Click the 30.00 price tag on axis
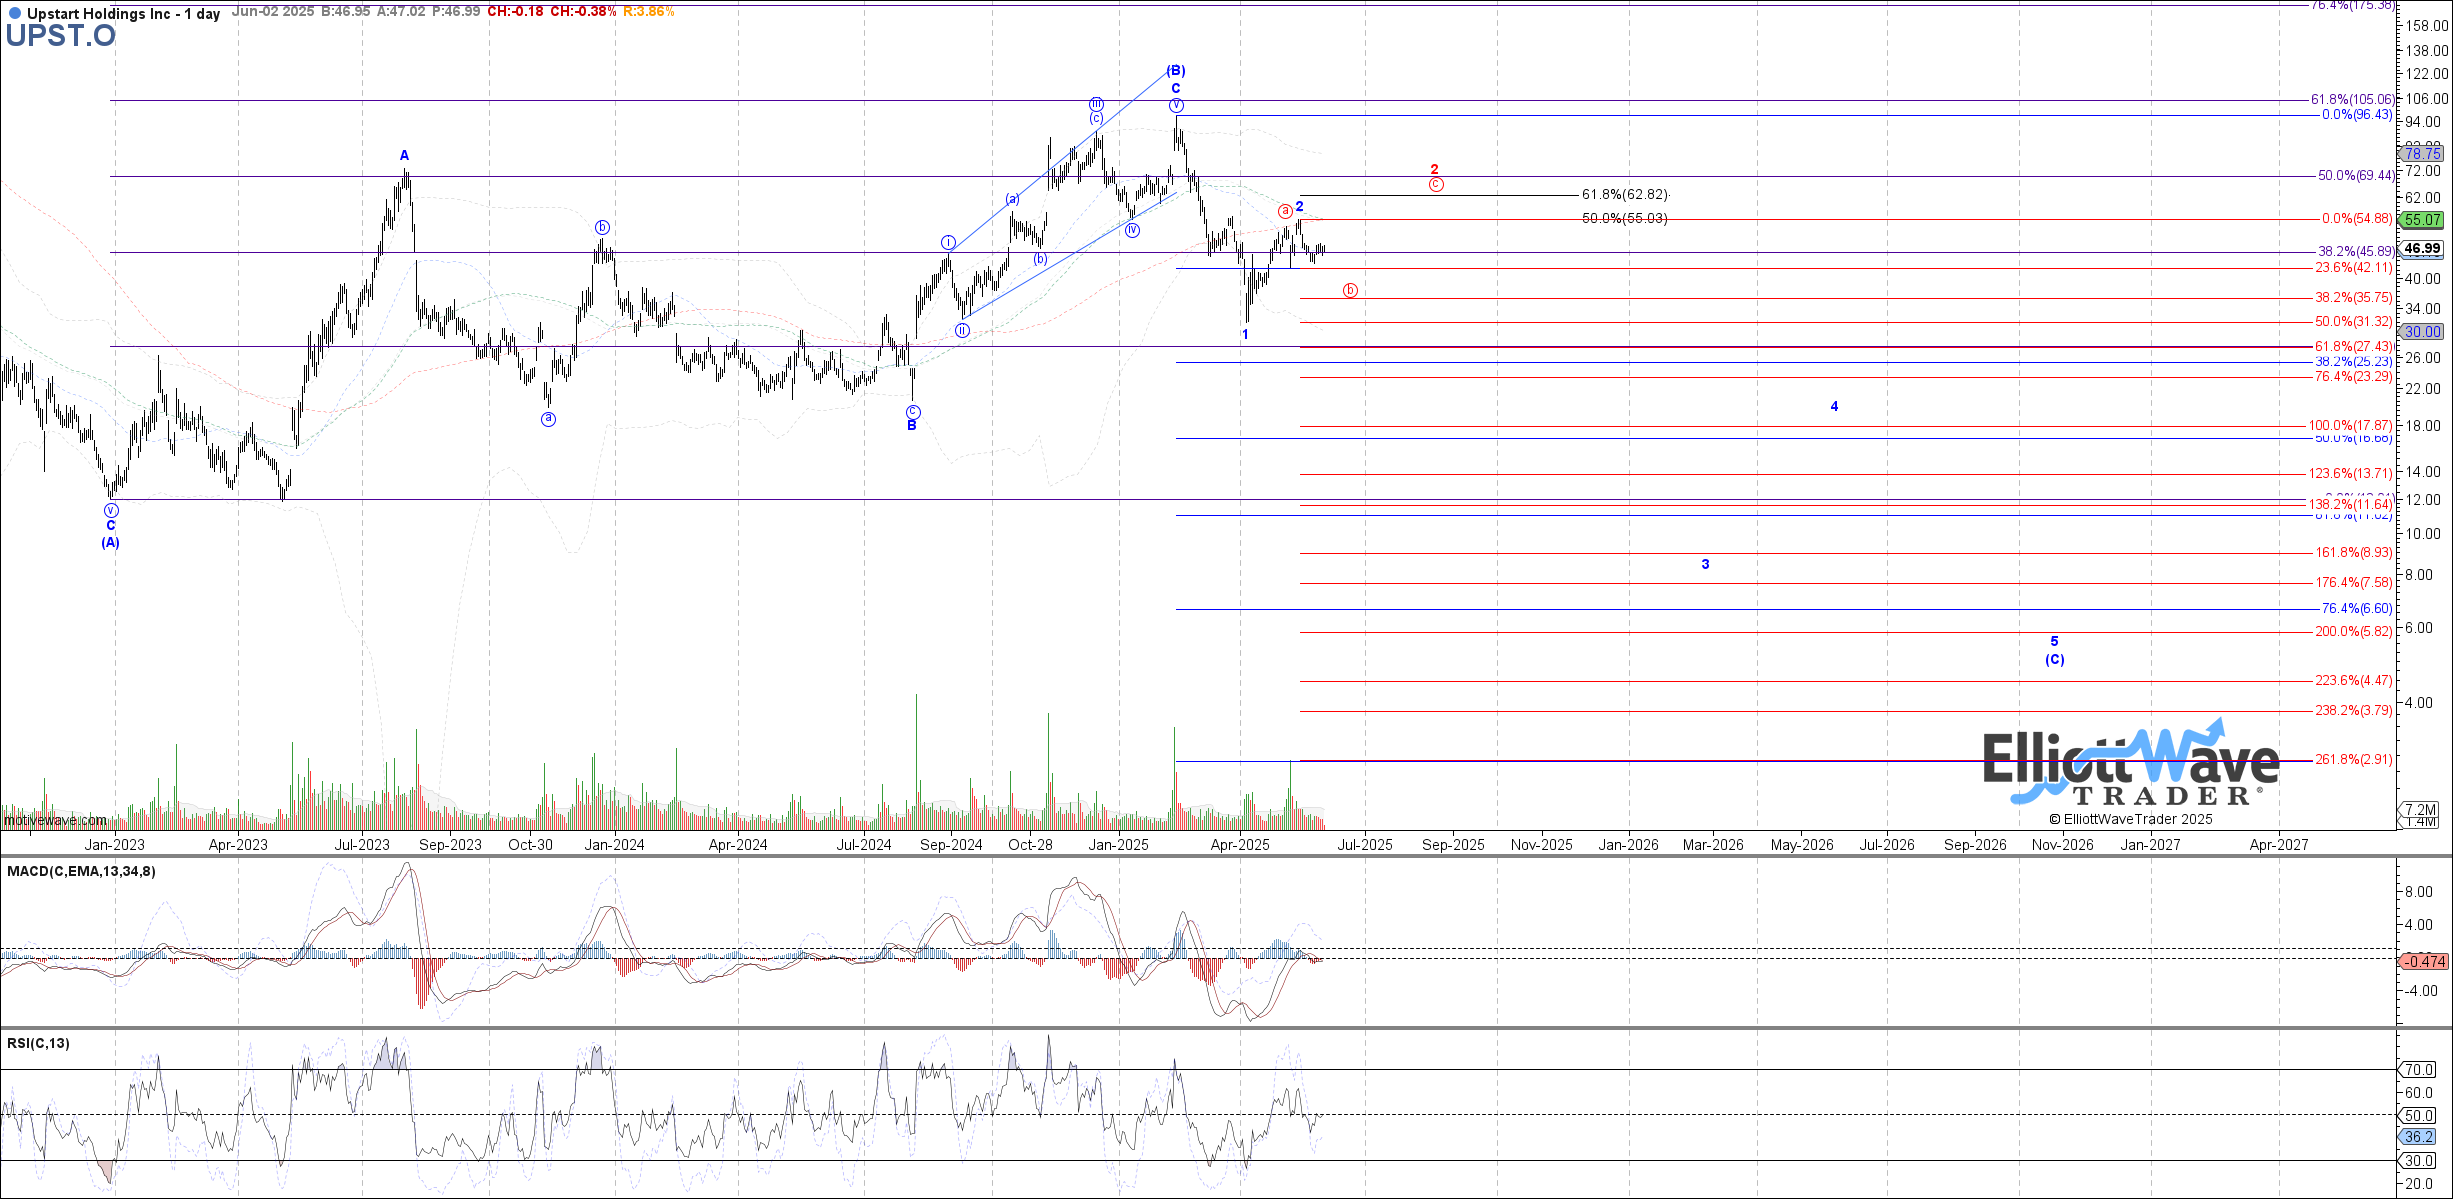2453x1199 pixels. tap(2423, 332)
